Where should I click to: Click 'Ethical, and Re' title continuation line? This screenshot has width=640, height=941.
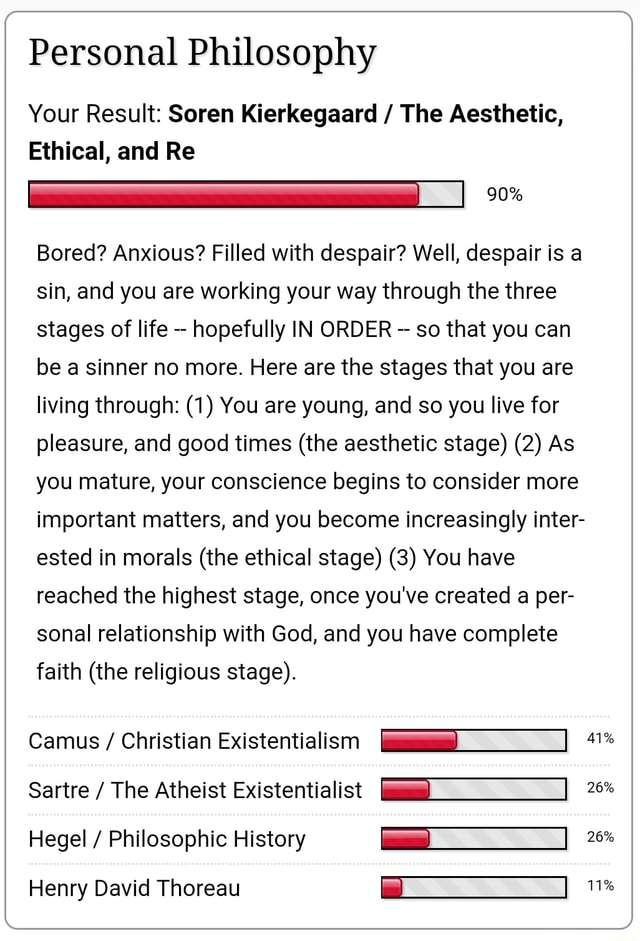[x=112, y=151]
